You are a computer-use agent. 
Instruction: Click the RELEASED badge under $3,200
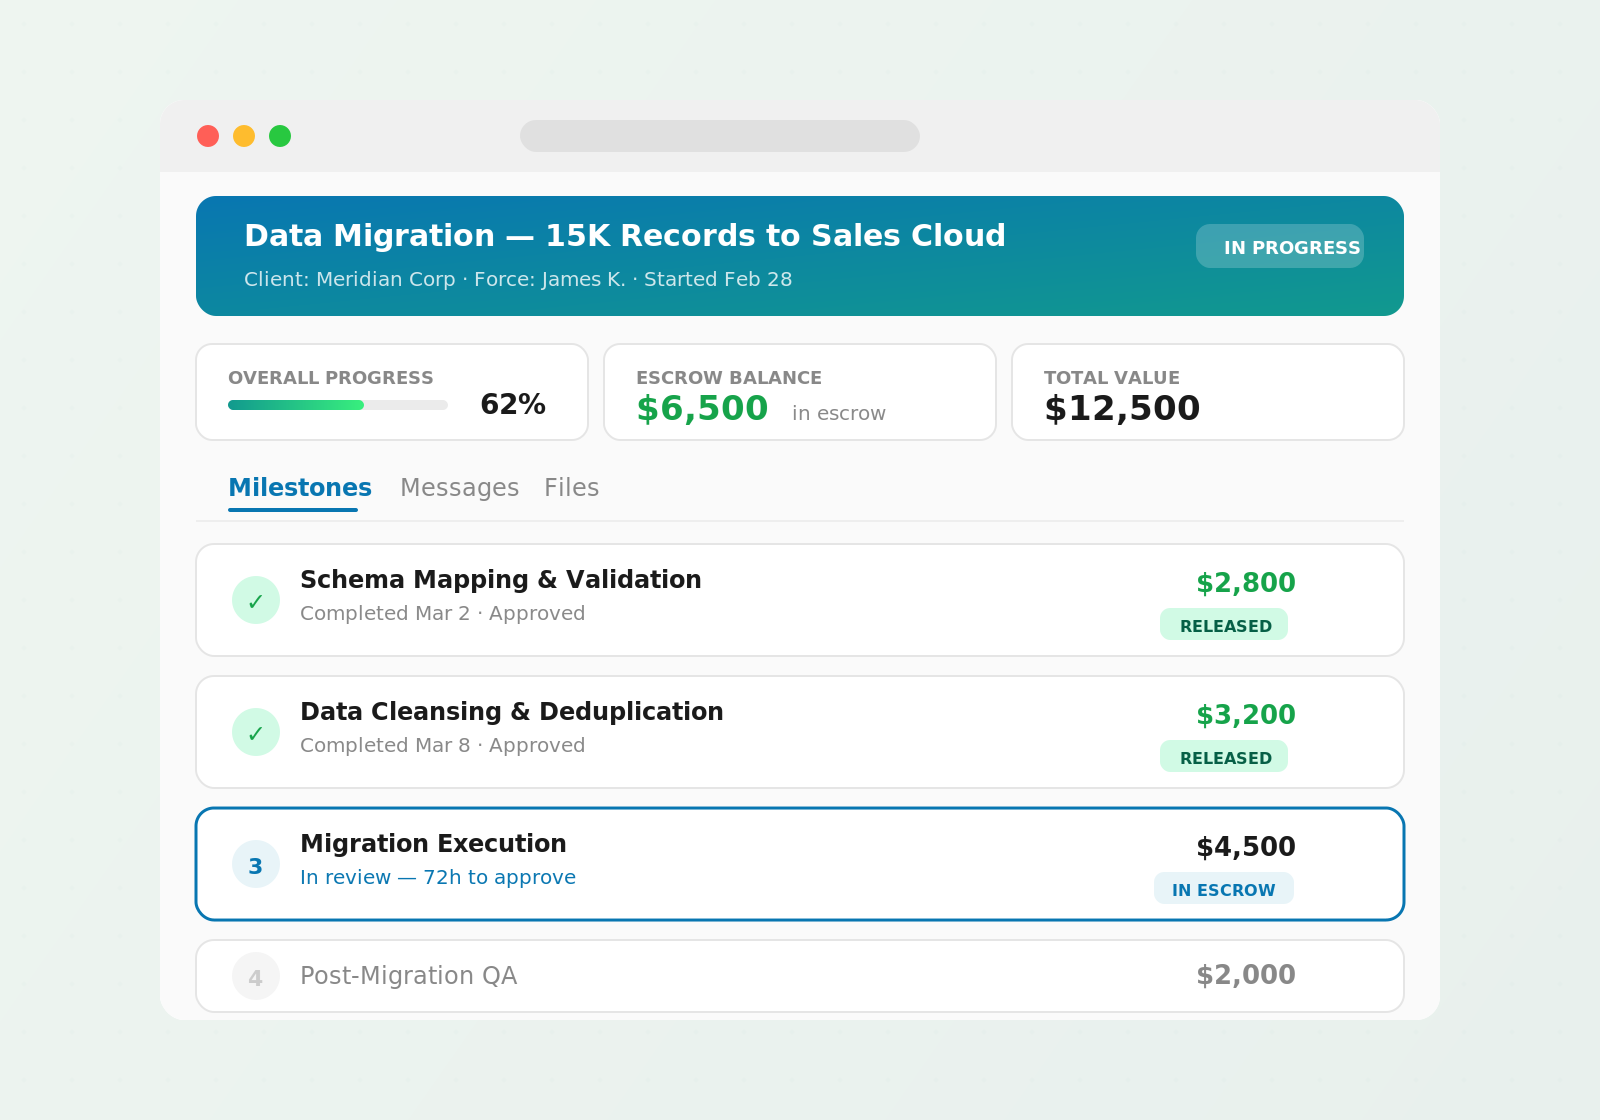(x=1223, y=757)
